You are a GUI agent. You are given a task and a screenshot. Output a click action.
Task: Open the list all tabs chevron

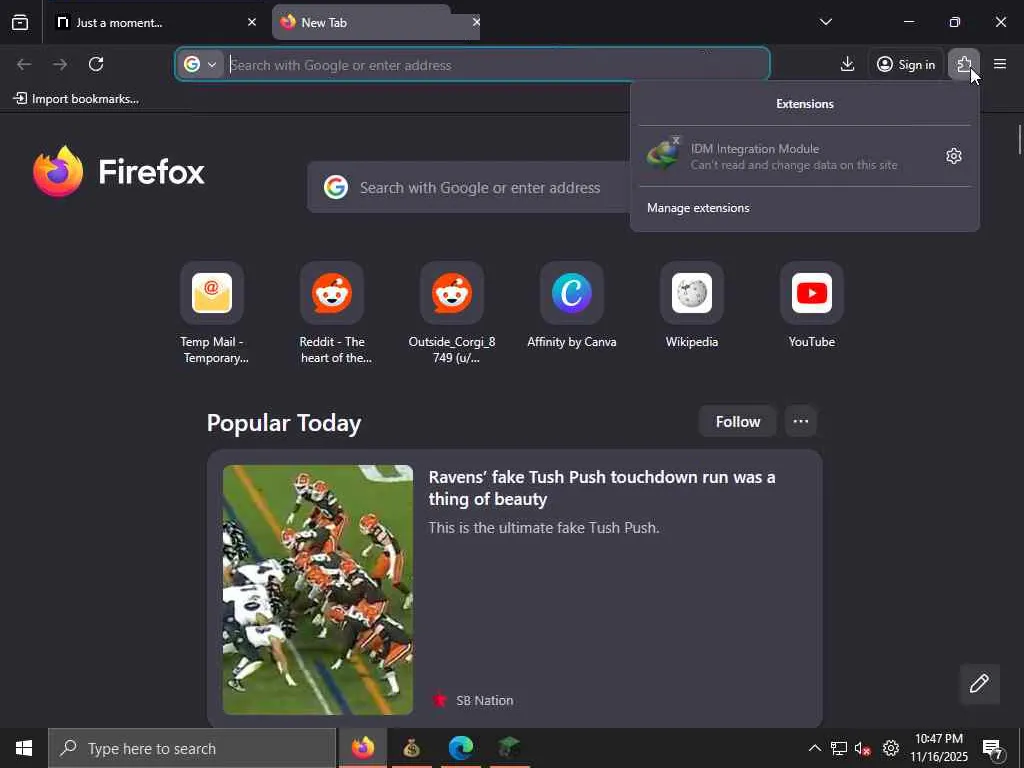[825, 22]
